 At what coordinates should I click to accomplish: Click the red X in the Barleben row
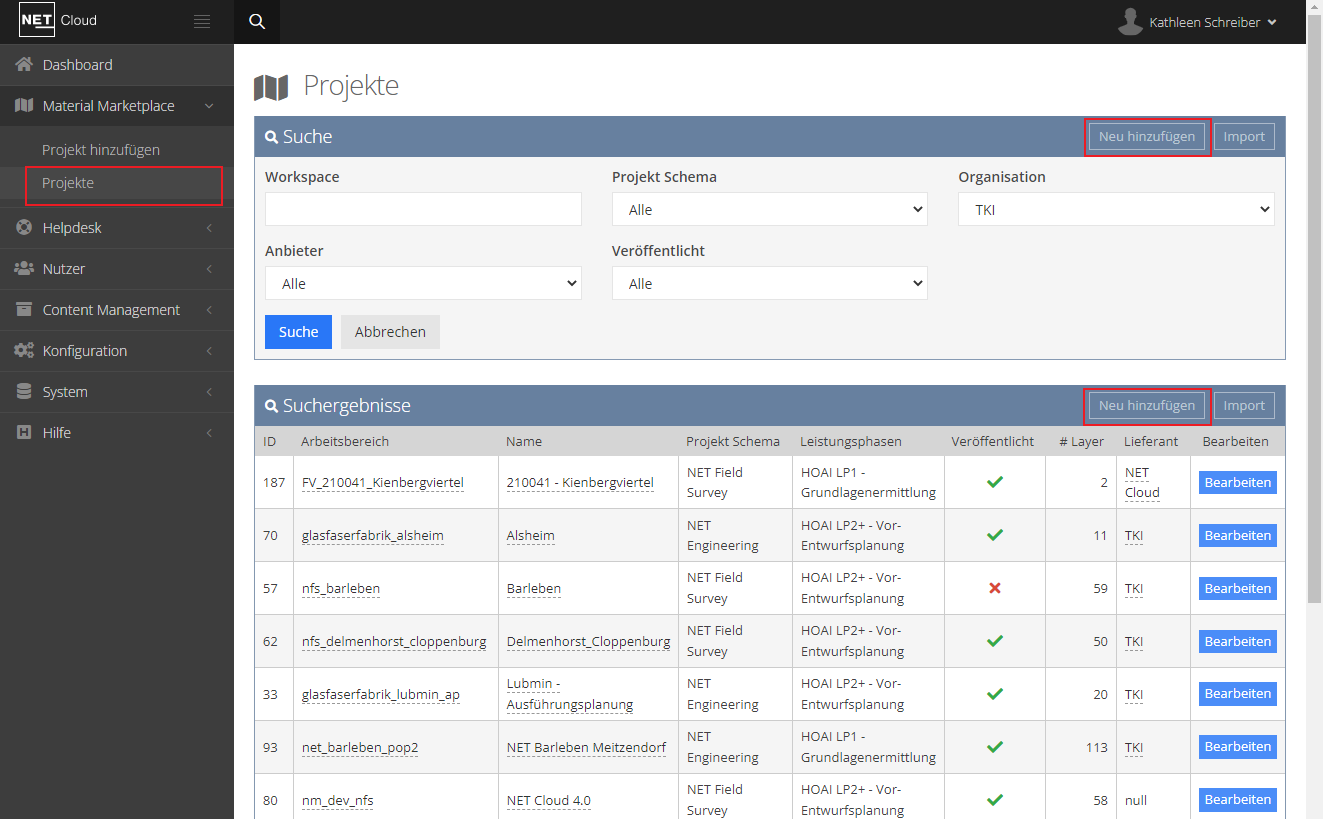coord(994,588)
